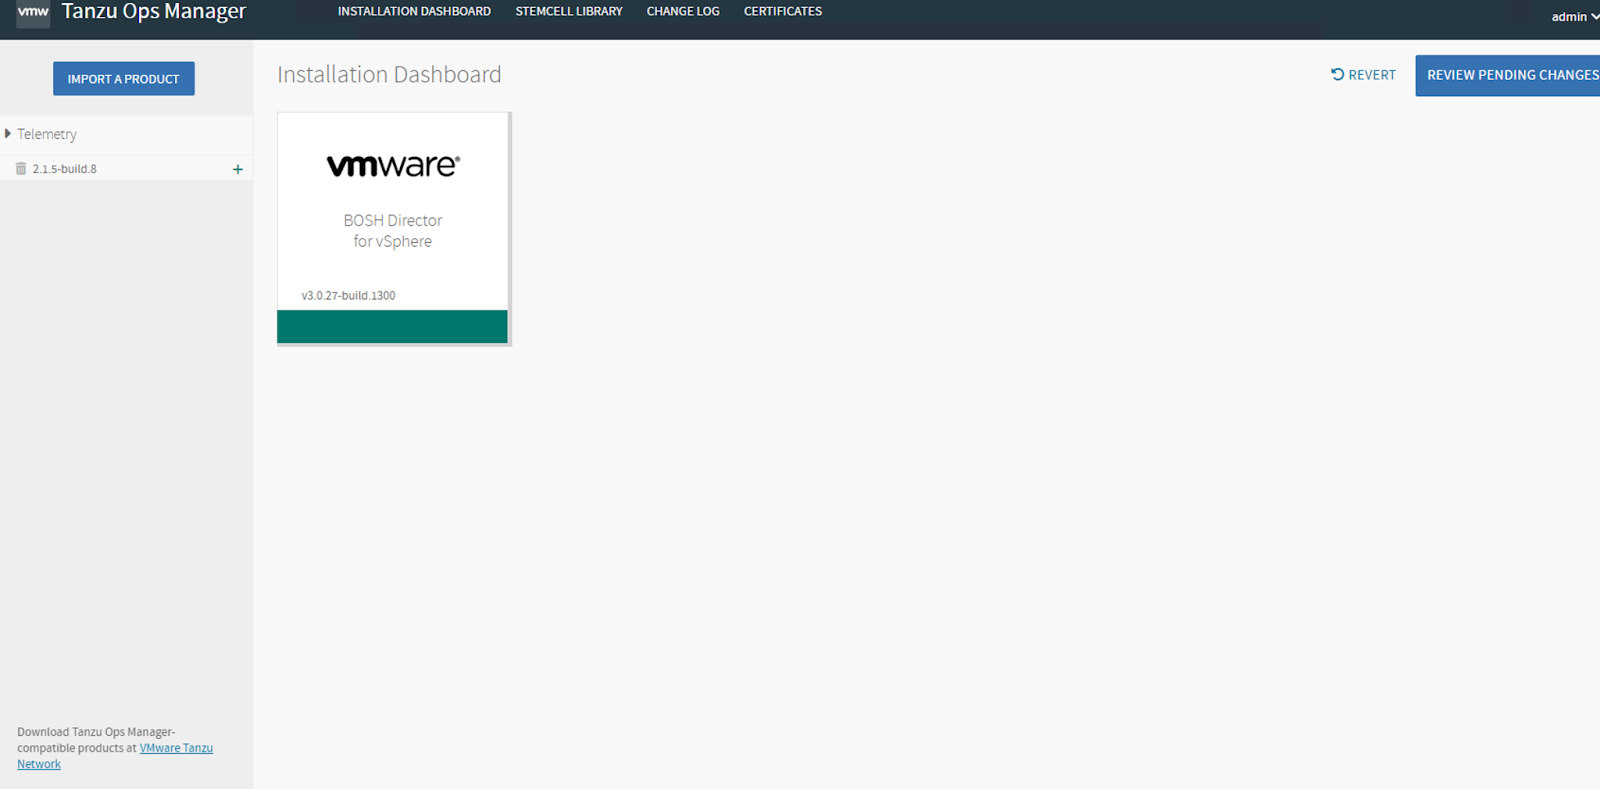Click the vmw logo in header

click(x=33, y=12)
